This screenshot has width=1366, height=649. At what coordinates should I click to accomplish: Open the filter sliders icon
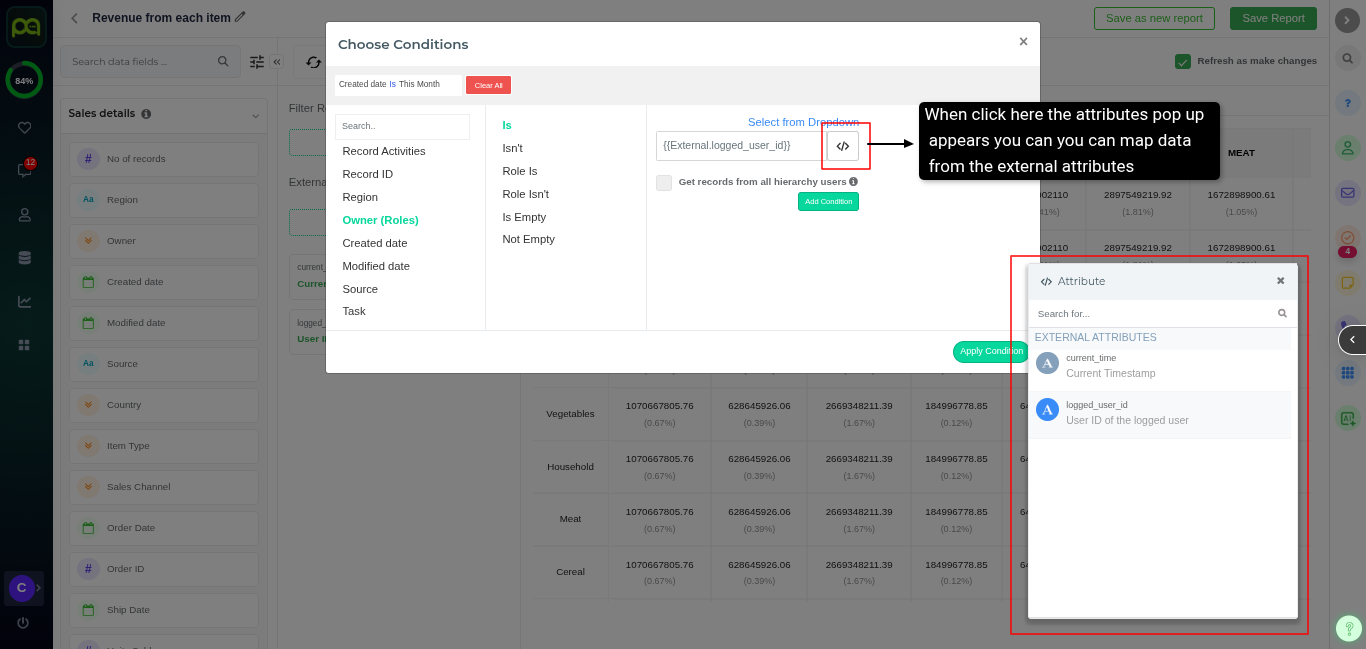[257, 62]
